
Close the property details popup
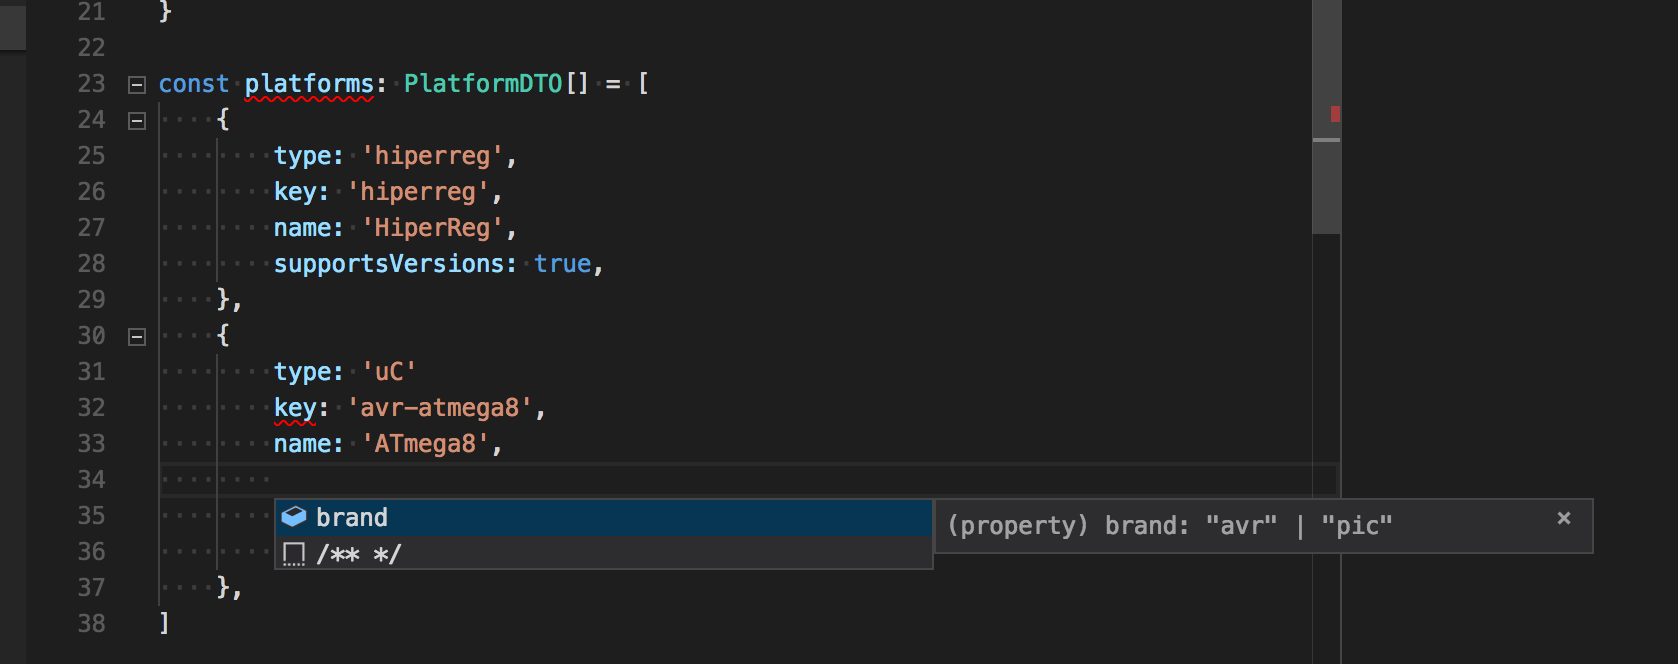tap(1564, 518)
